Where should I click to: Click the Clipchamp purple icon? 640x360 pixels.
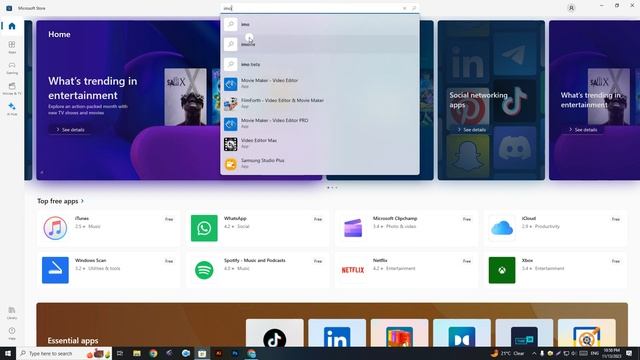353,228
